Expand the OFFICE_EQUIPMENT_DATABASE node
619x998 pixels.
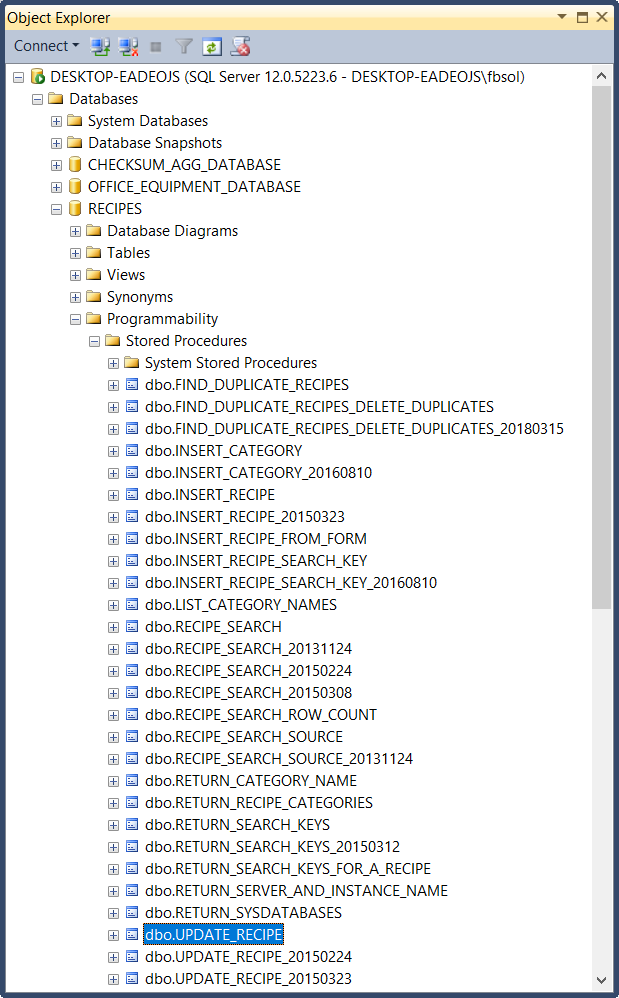click(57, 188)
